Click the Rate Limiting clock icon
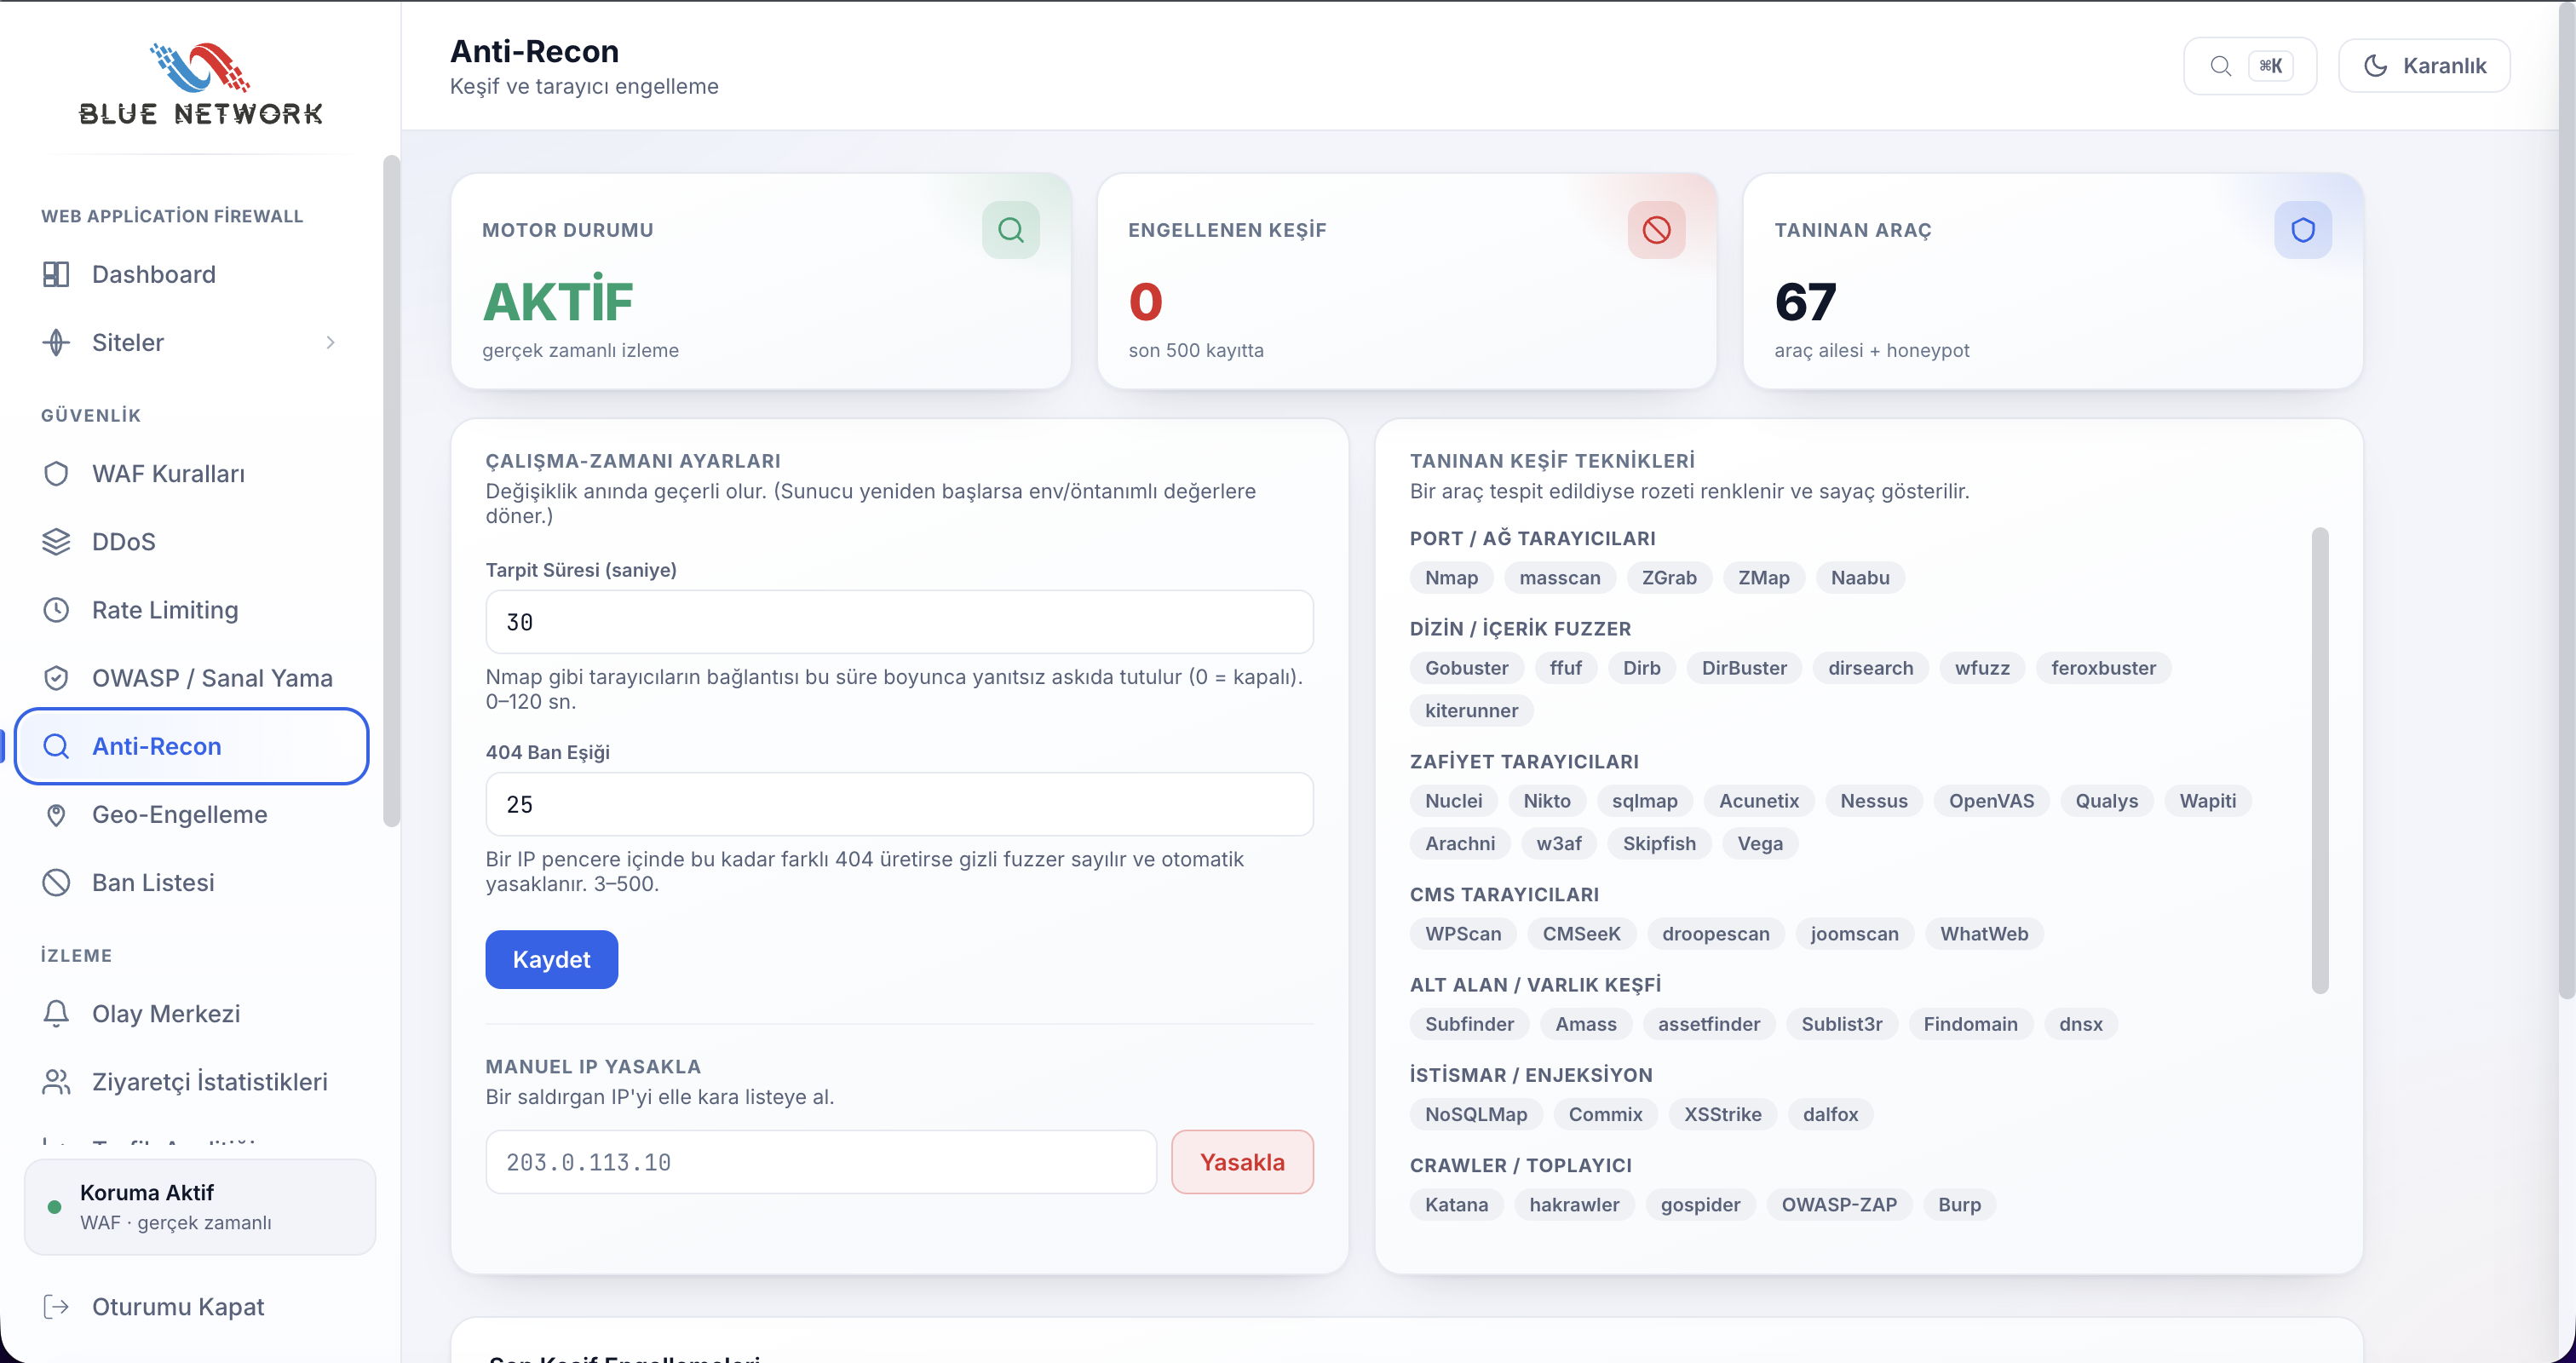Viewport: 2576px width, 1363px height. click(56, 610)
